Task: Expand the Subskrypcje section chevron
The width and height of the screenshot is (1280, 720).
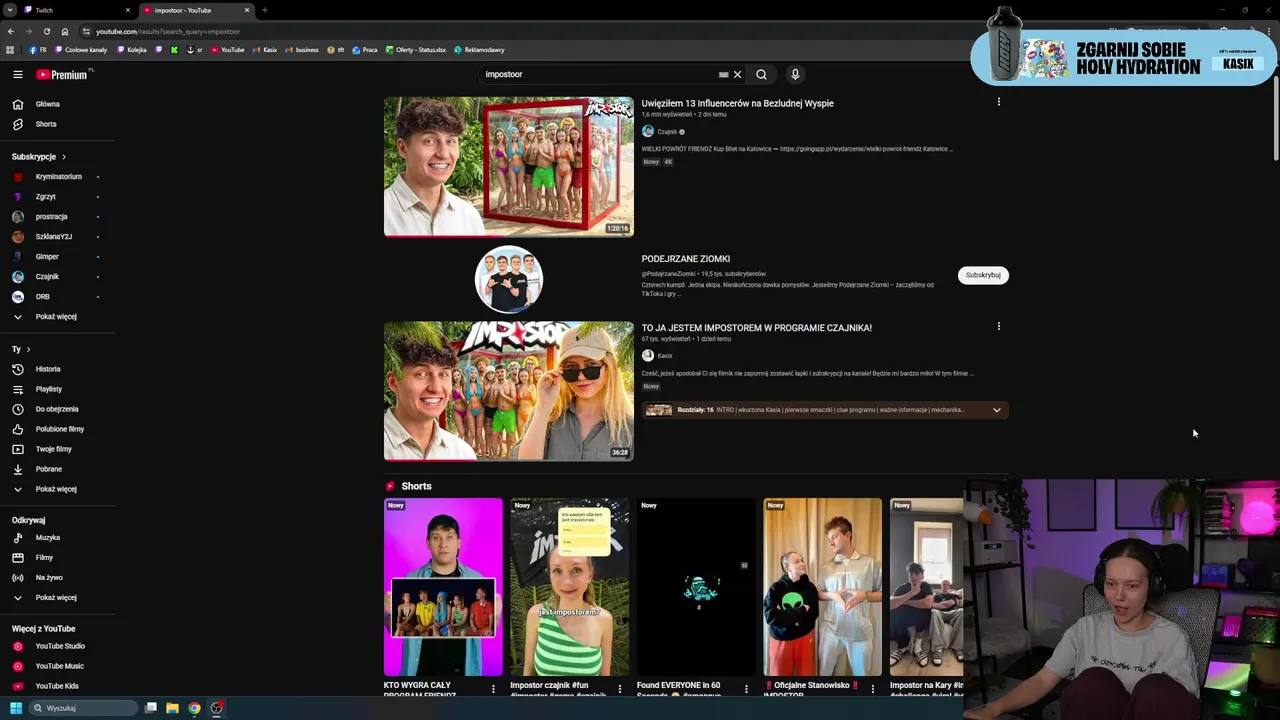Action: 63,157
